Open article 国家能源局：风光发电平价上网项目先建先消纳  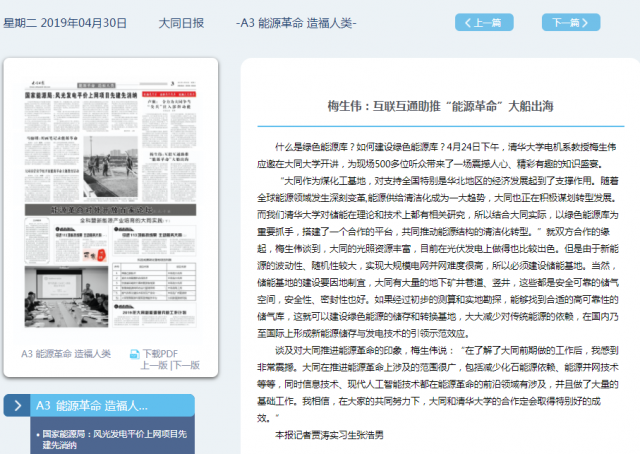point(114,439)
